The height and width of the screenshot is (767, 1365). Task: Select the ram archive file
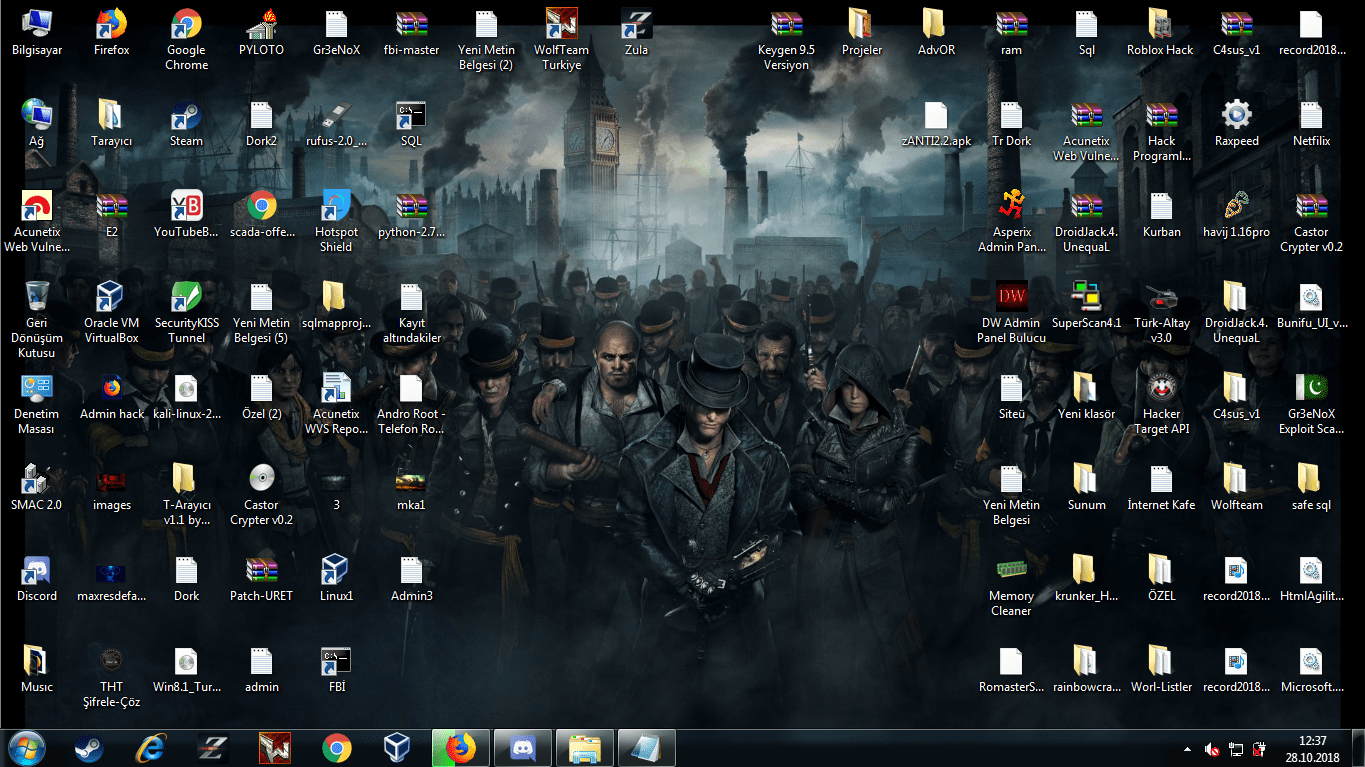tap(1011, 33)
